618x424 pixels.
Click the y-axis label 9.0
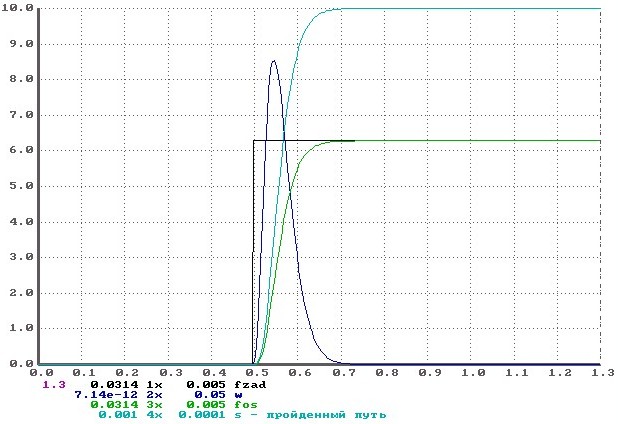(21, 44)
